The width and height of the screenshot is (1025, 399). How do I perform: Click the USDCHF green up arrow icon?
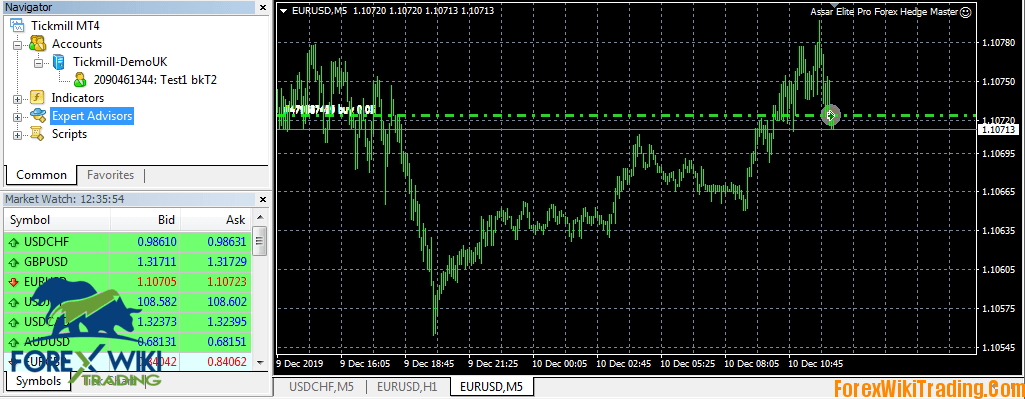pyautogui.click(x=14, y=242)
